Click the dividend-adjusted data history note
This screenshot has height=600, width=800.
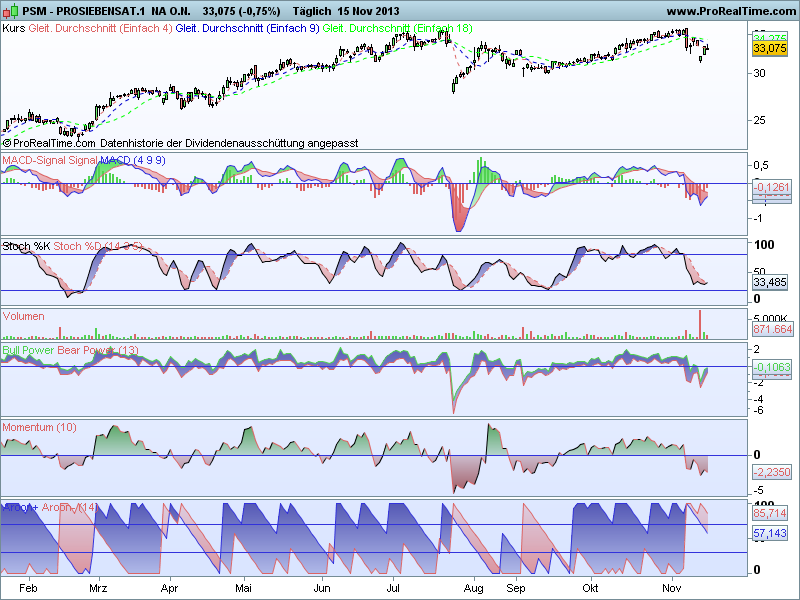click(x=229, y=143)
